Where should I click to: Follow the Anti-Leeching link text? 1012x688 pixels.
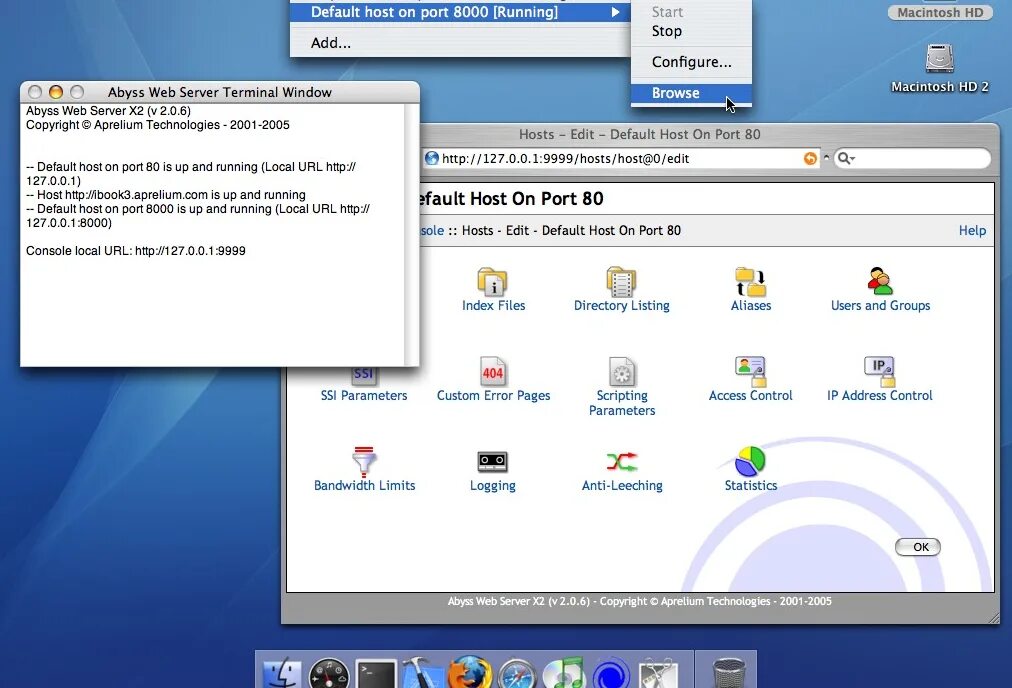(x=622, y=485)
